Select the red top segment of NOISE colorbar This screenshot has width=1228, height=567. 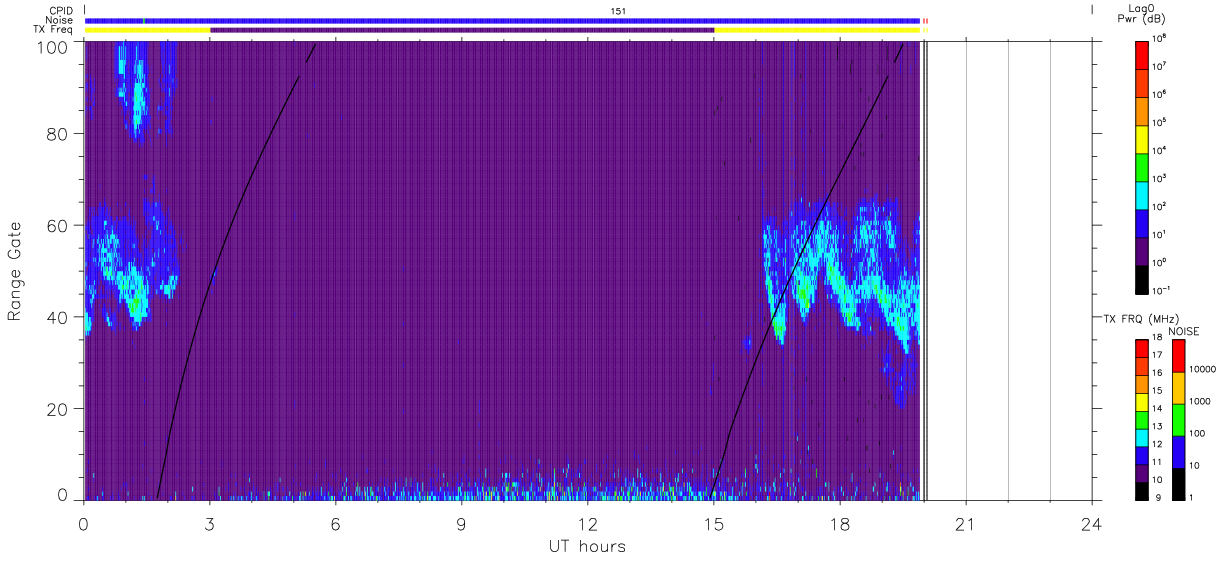pyautogui.click(x=1178, y=356)
